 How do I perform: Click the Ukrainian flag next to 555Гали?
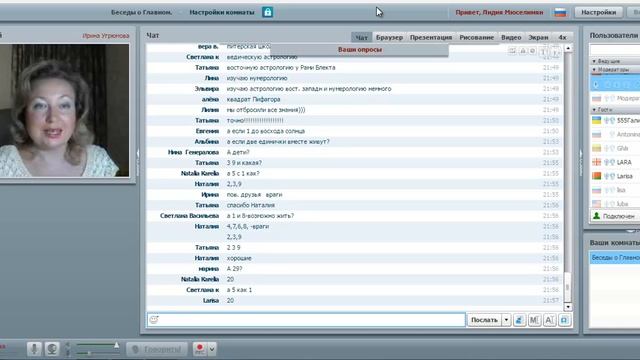click(x=596, y=120)
